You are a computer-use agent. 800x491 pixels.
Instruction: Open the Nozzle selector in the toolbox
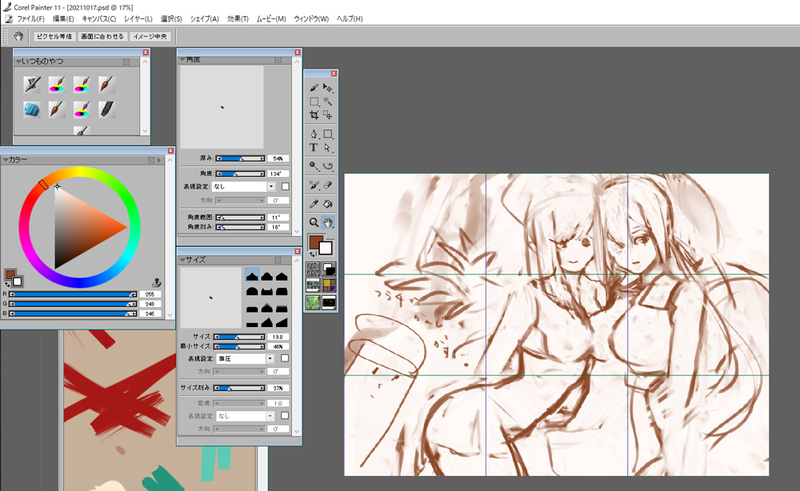coord(329,302)
